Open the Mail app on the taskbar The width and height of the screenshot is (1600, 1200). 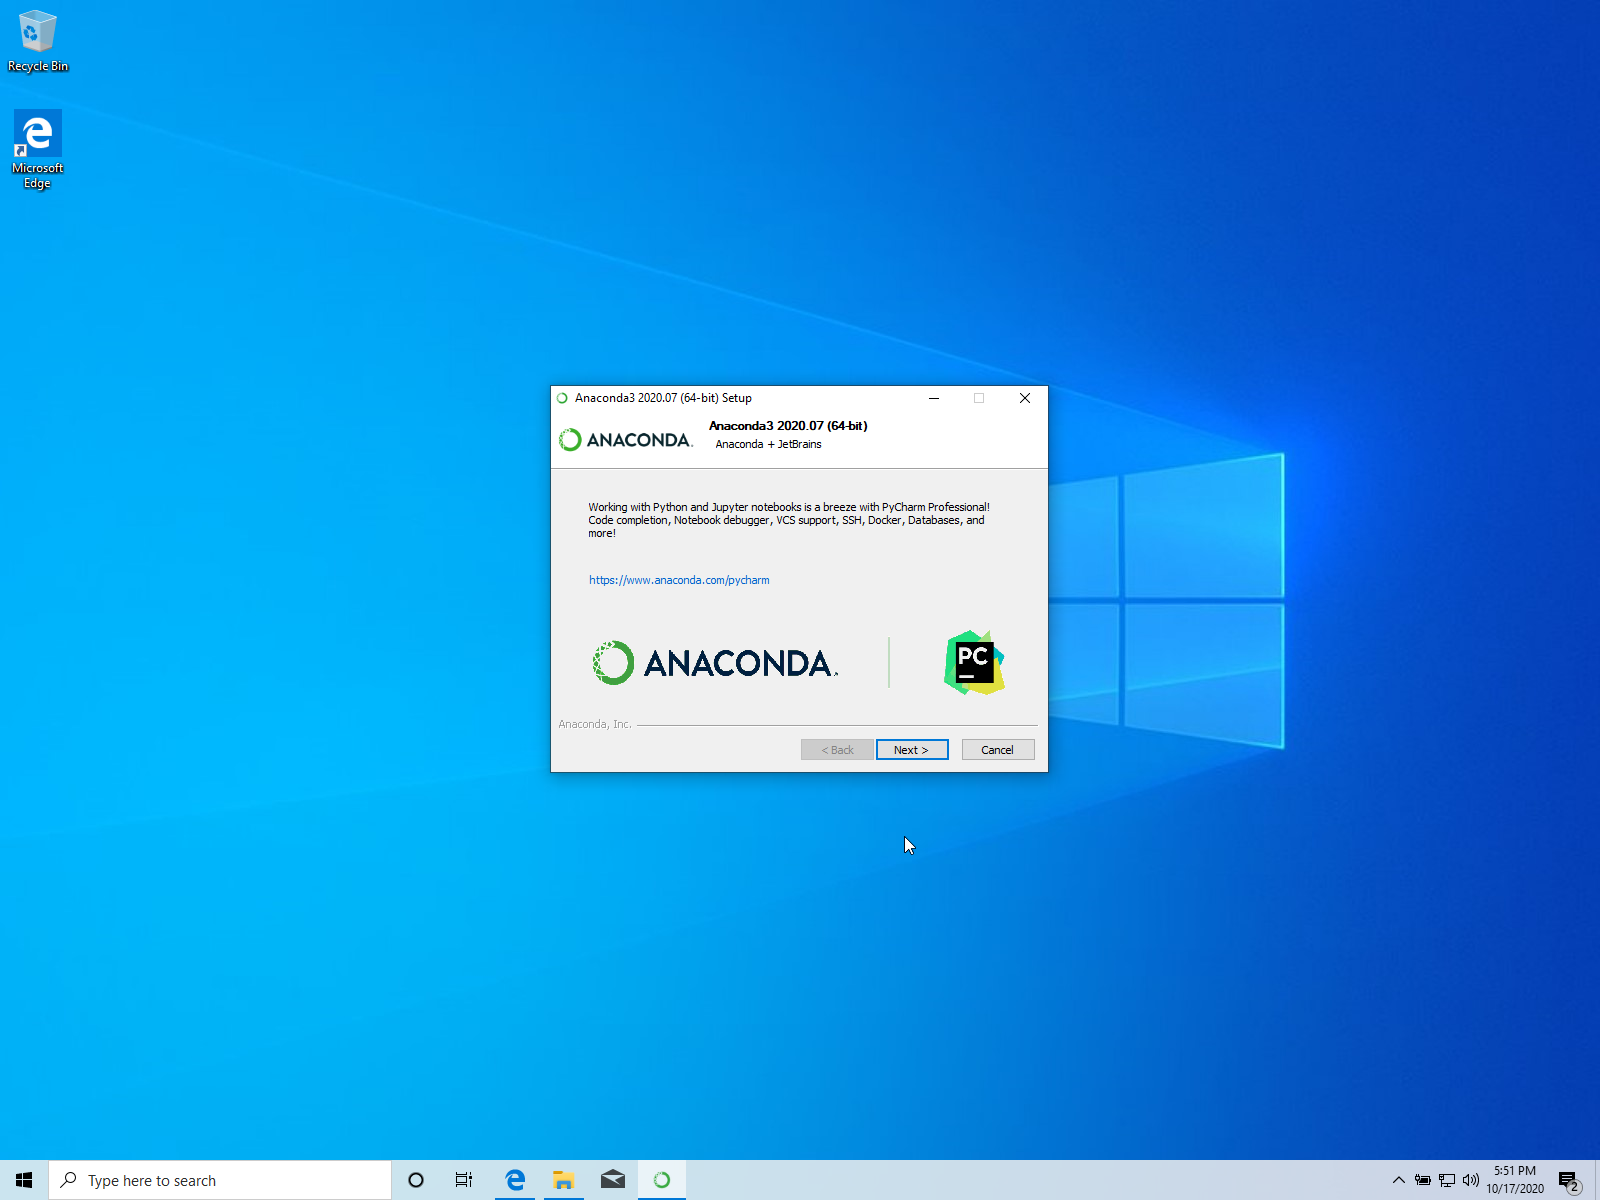613,1180
